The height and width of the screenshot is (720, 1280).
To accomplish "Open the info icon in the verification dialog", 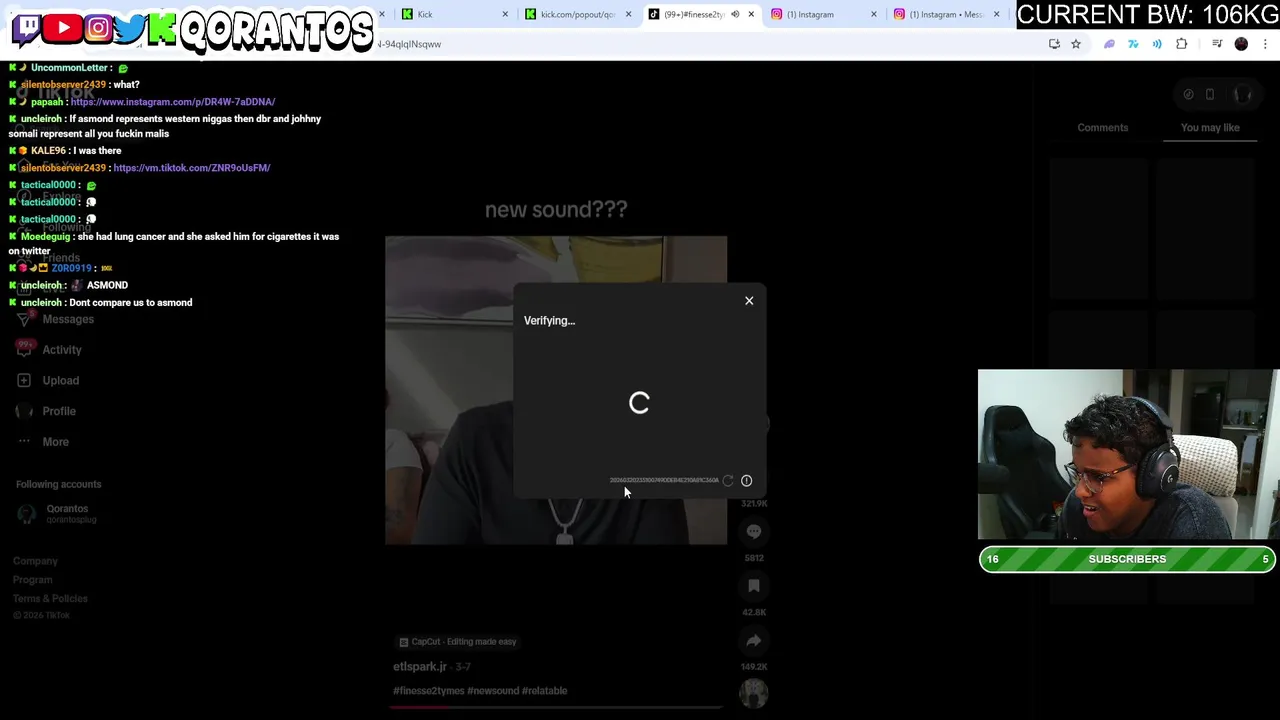I will (x=746, y=481).
